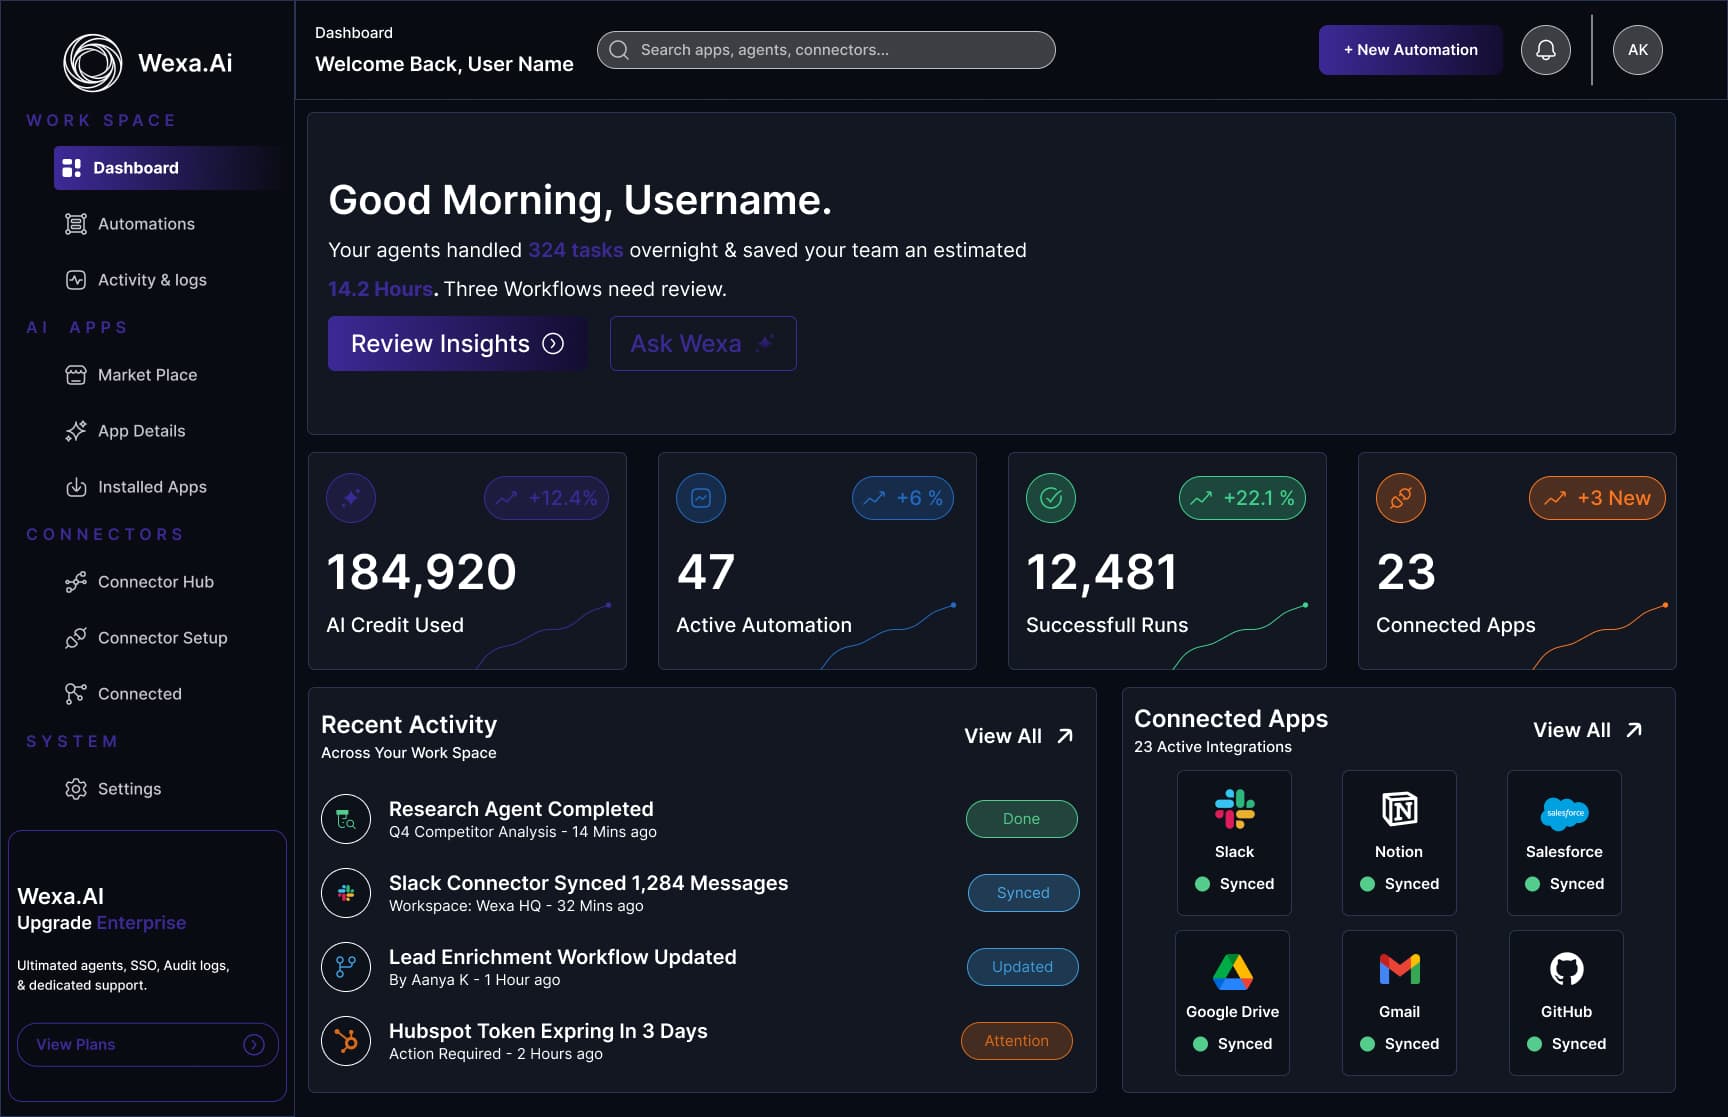The height and width of the screenshot is (1117, 1728).
Task: Open the Notion connected app tile
Action: click(x=1399, y=843)
